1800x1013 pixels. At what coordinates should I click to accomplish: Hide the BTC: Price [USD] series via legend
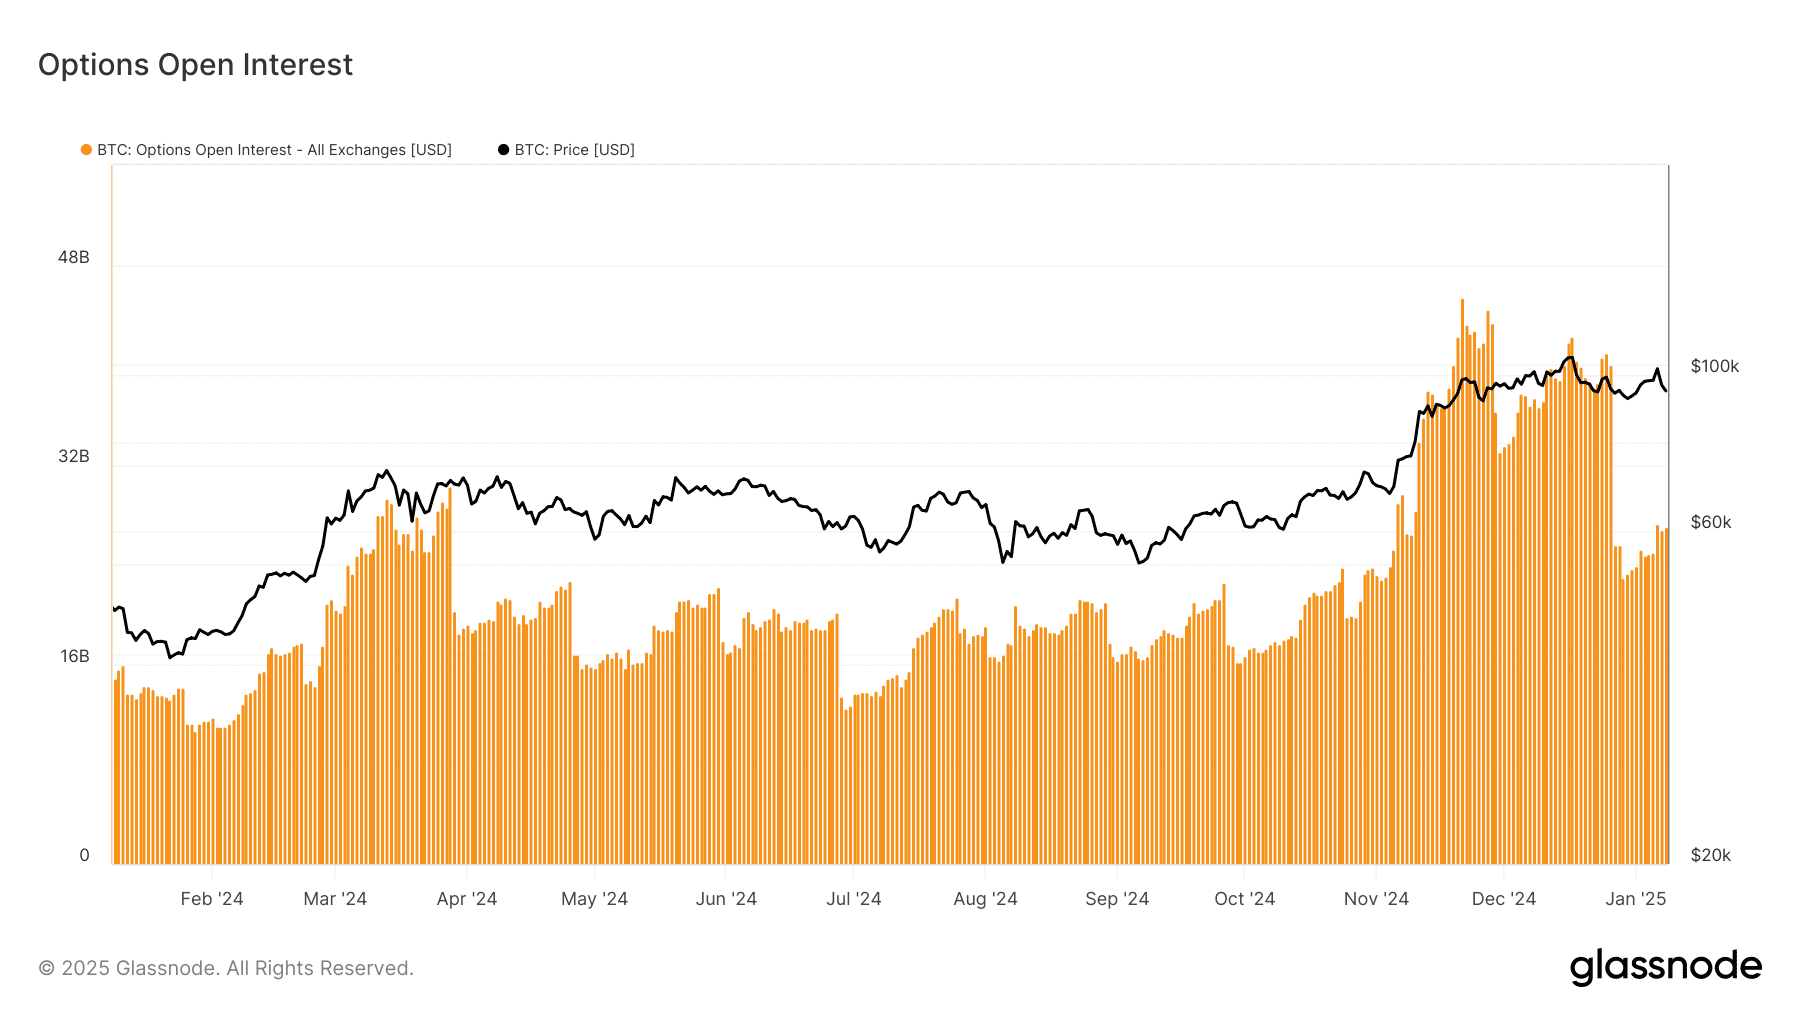[573, 149]
